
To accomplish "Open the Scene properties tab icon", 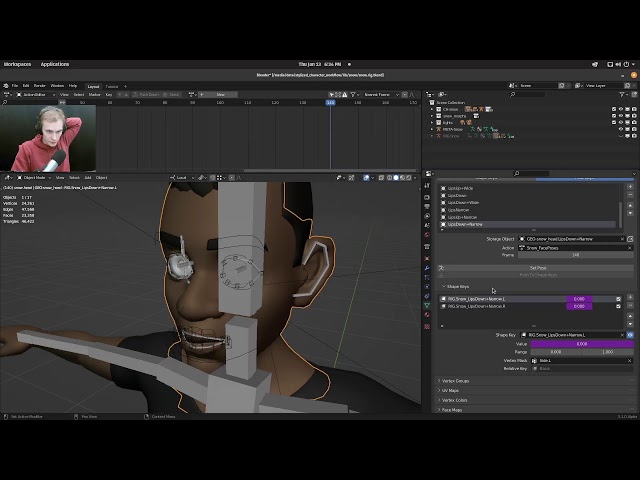I will (427, 225).
